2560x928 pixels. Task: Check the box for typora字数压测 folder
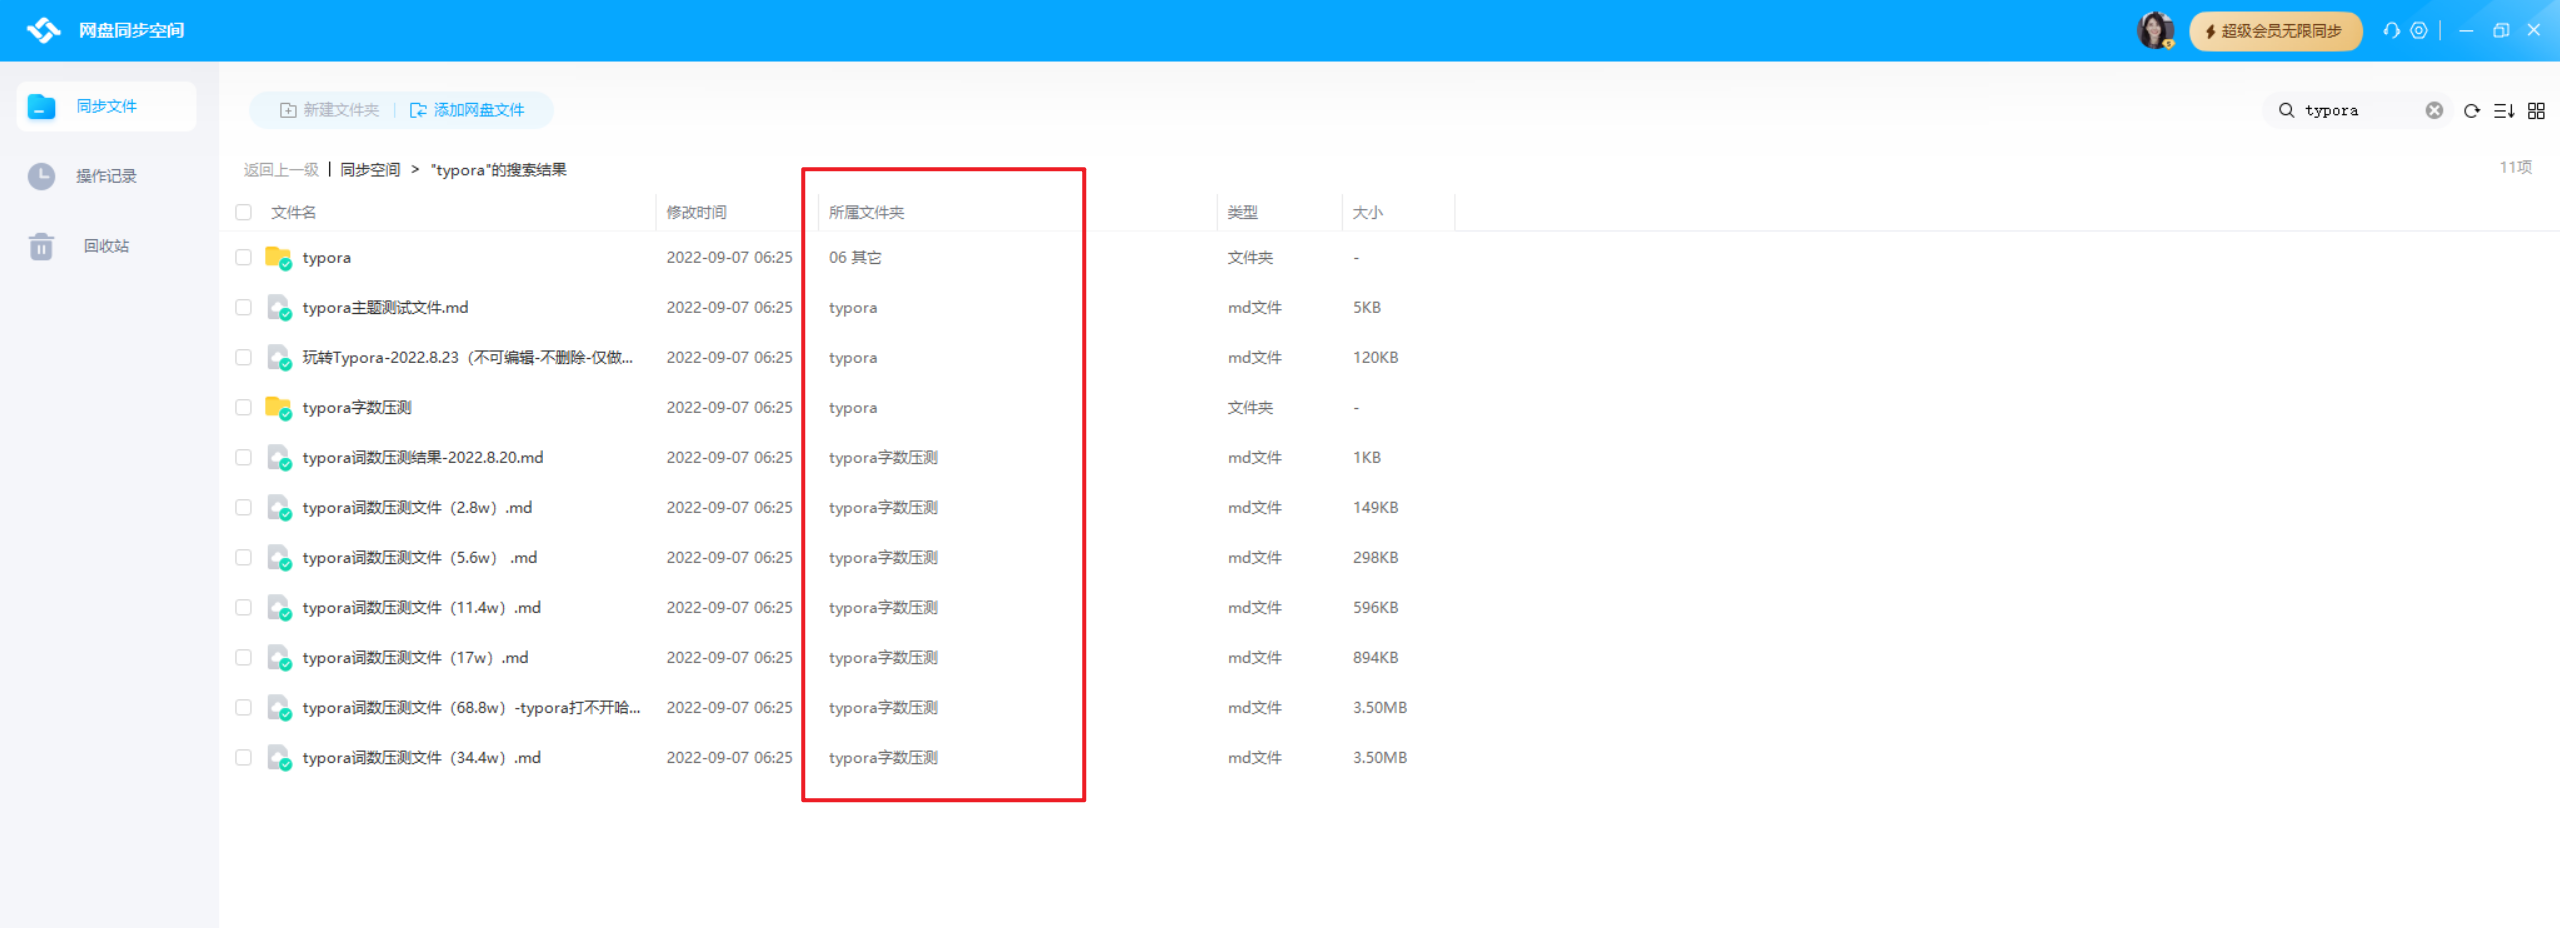243,407
